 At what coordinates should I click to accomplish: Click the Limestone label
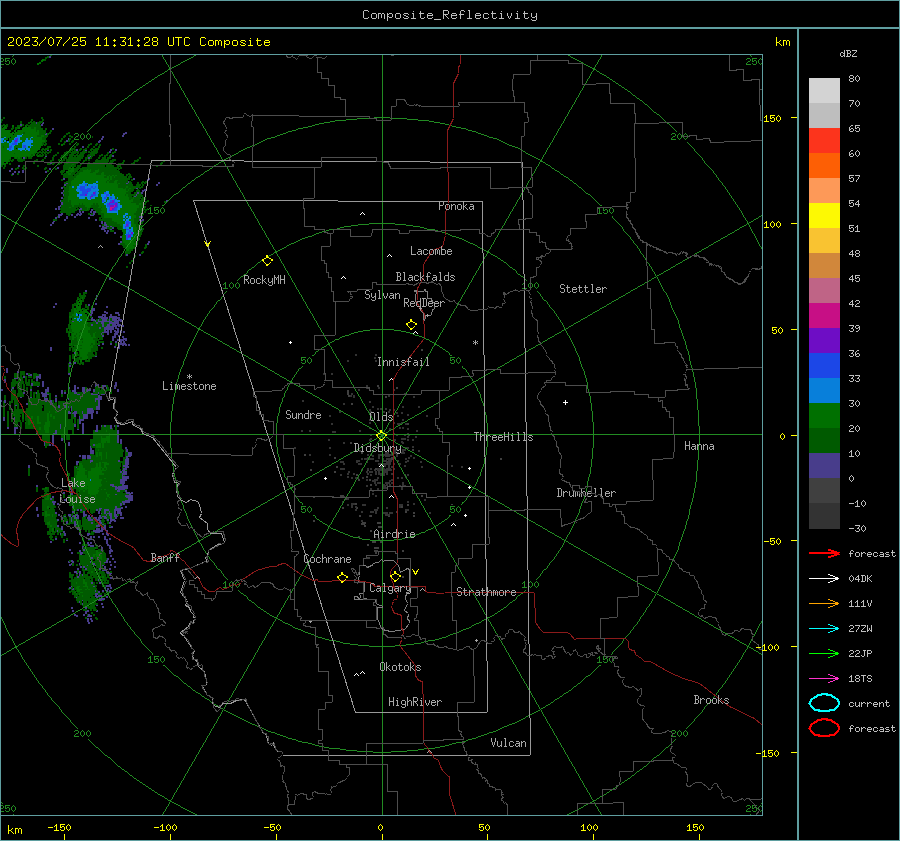189,386
